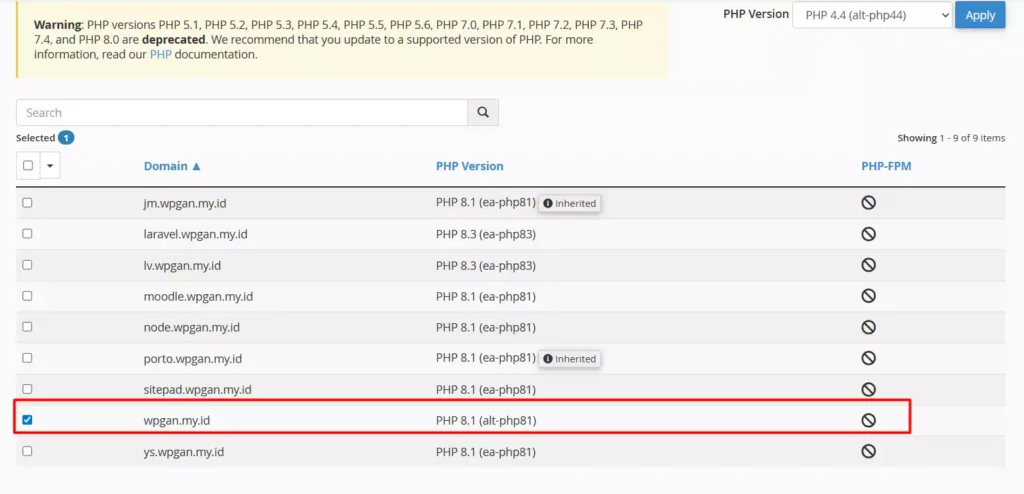Sort by PHP Version column header
This screenshot has height=494, width=1024.
point(470,166)
